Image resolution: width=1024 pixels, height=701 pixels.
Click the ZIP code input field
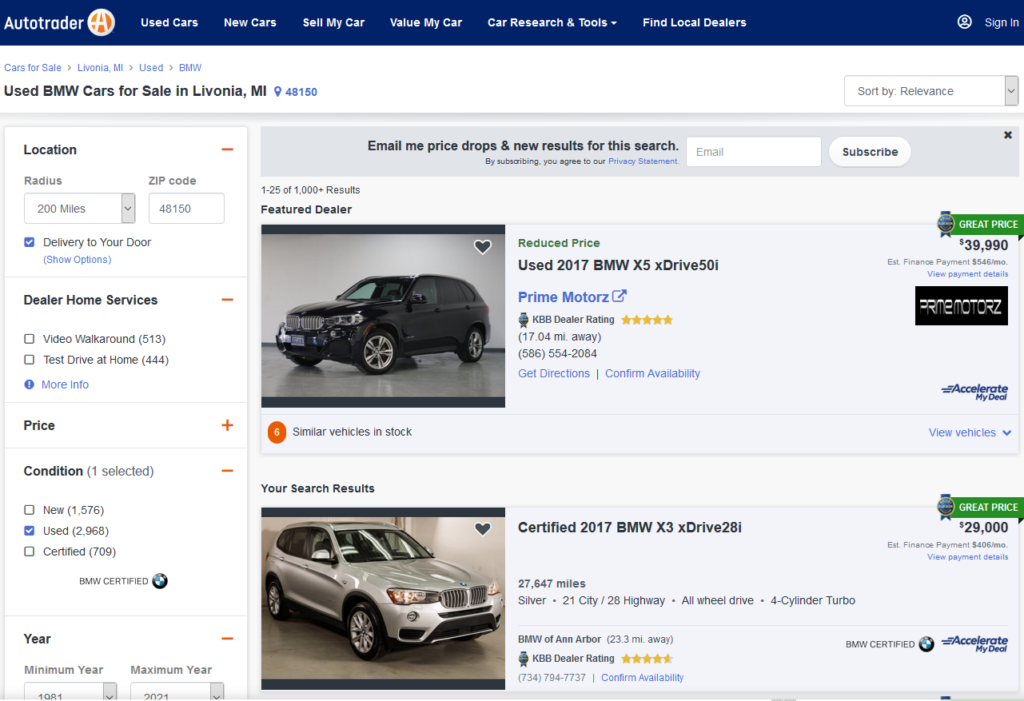pyautogui.click(x=187, y=208)
